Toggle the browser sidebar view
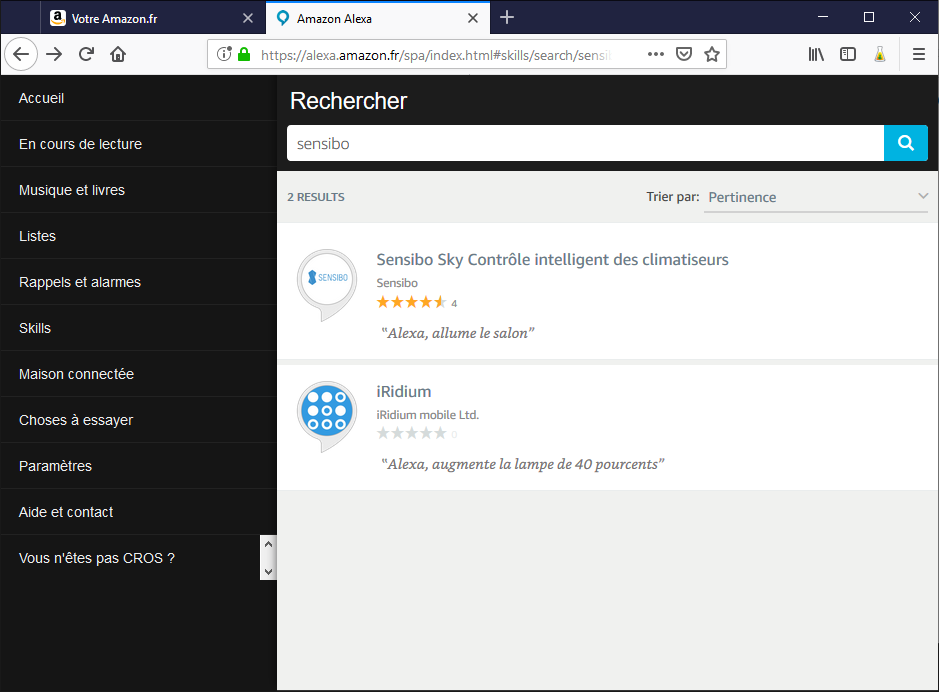The height and width of the screenshot is (692, 939). 848,54
